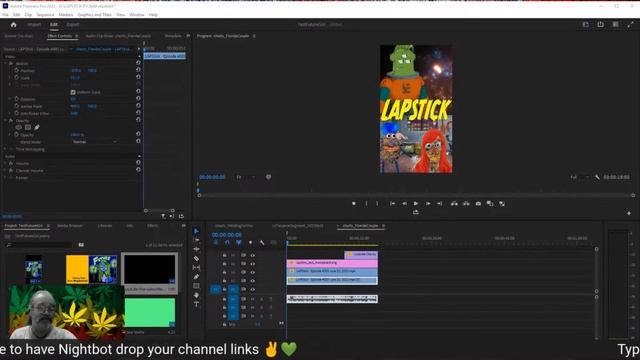Click filter properties icon in Effect Controls

click(163, 216)
